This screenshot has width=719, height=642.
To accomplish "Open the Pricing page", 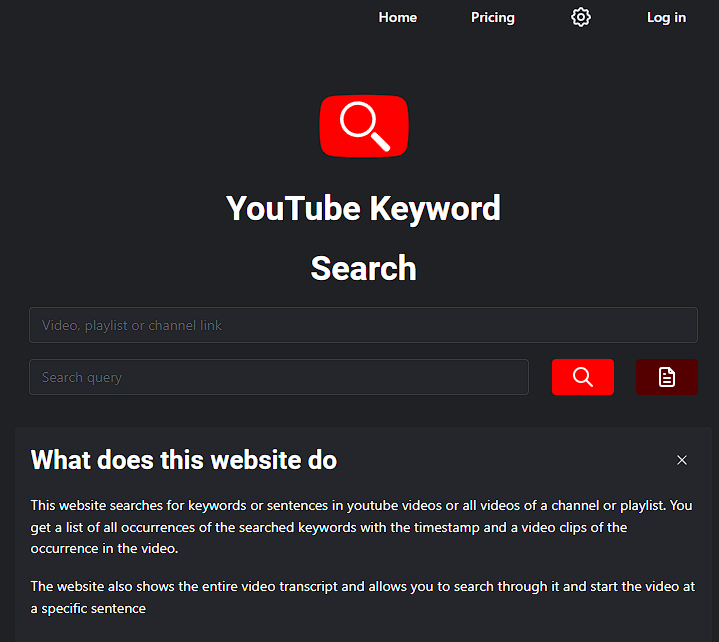I will [492, 17].
